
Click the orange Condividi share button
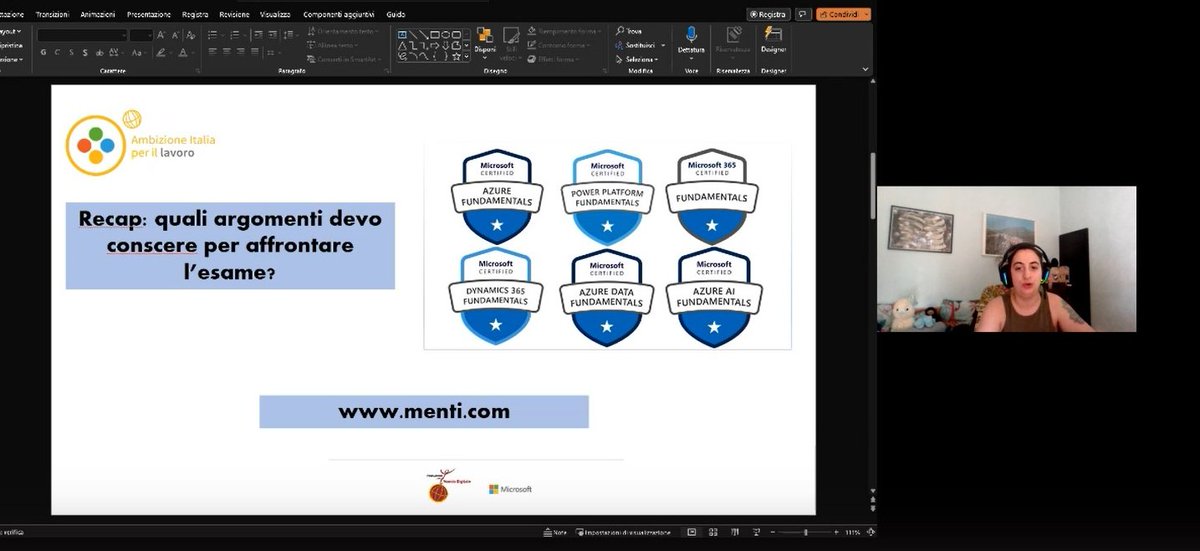(x=838, y=15)
